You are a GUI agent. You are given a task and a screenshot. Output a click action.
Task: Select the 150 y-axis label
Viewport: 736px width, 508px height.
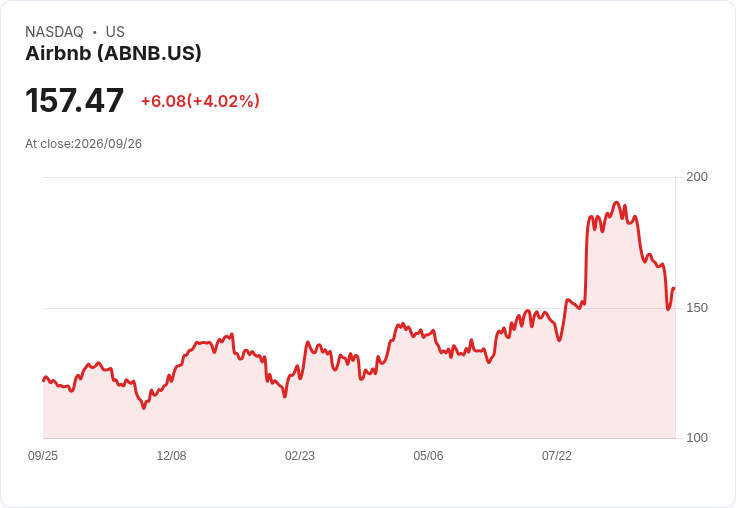(x=697, y=308)
